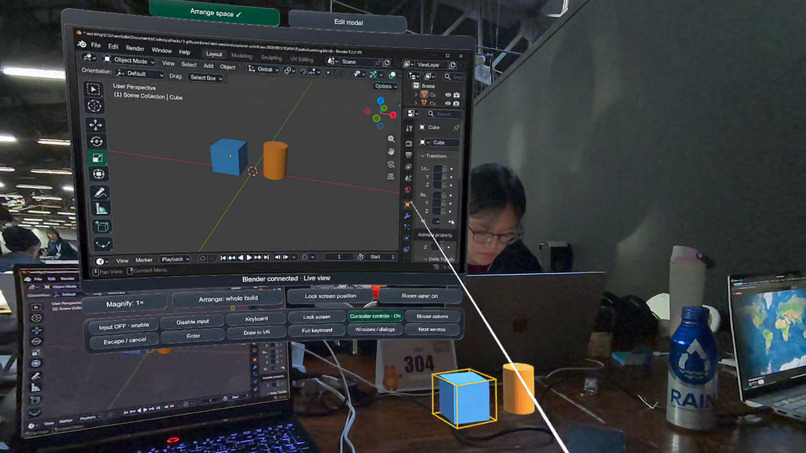The width and height of the screenshot is (806, 453).
Task: Open the Select Box drag dropdown
Action: [x=206, y=78]
